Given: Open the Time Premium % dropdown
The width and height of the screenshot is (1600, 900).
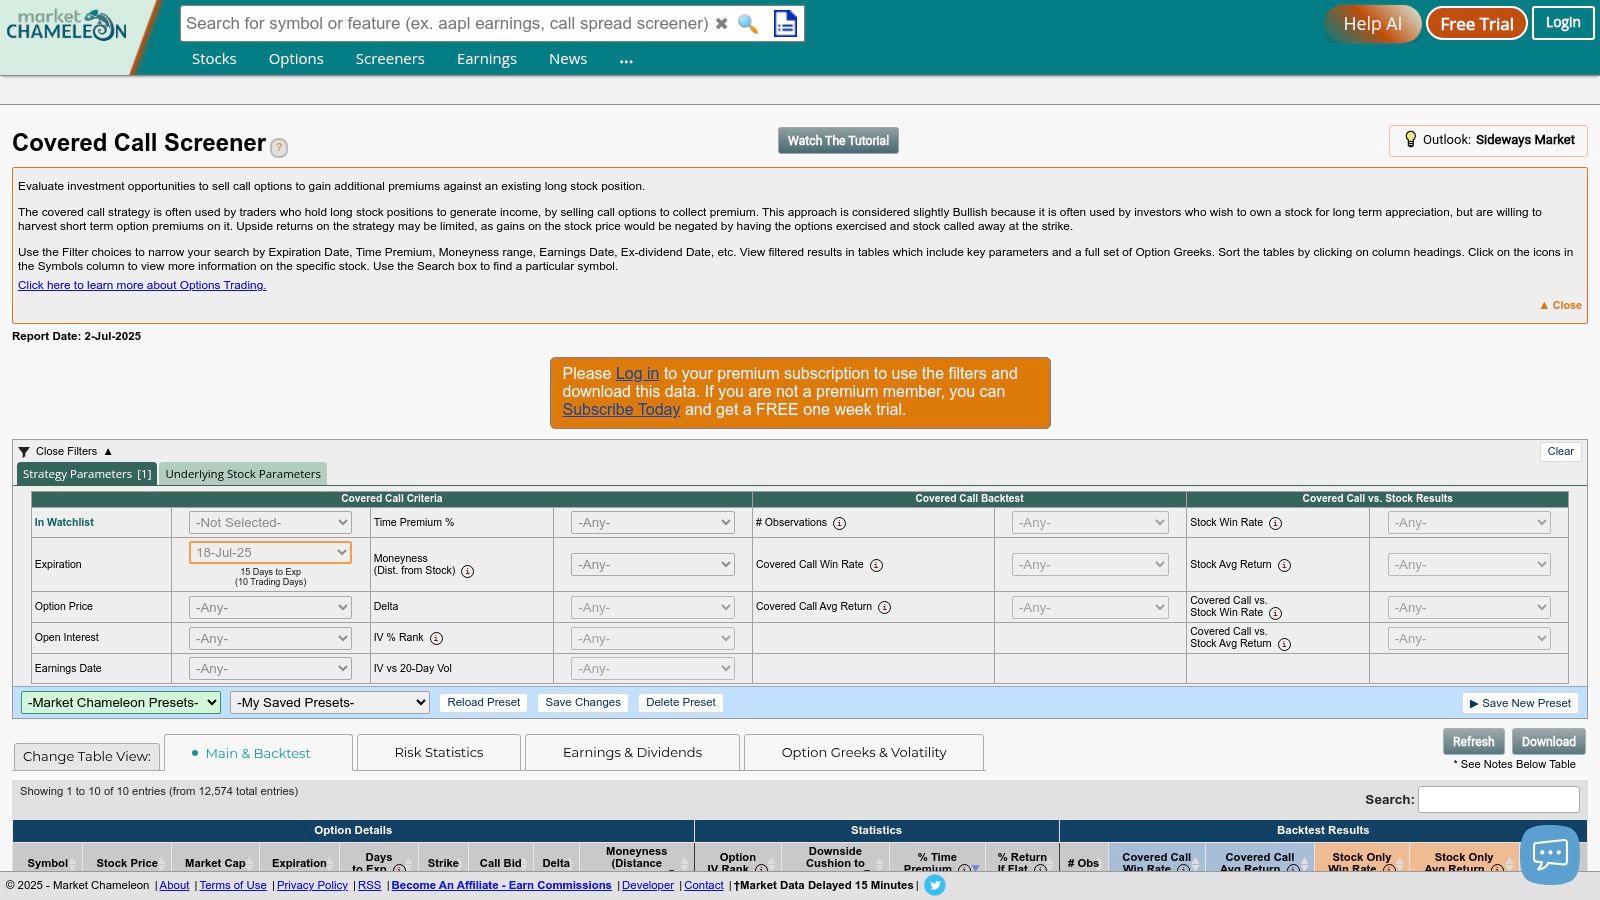Looking at the screenshot, I should [x=652, y=522].
